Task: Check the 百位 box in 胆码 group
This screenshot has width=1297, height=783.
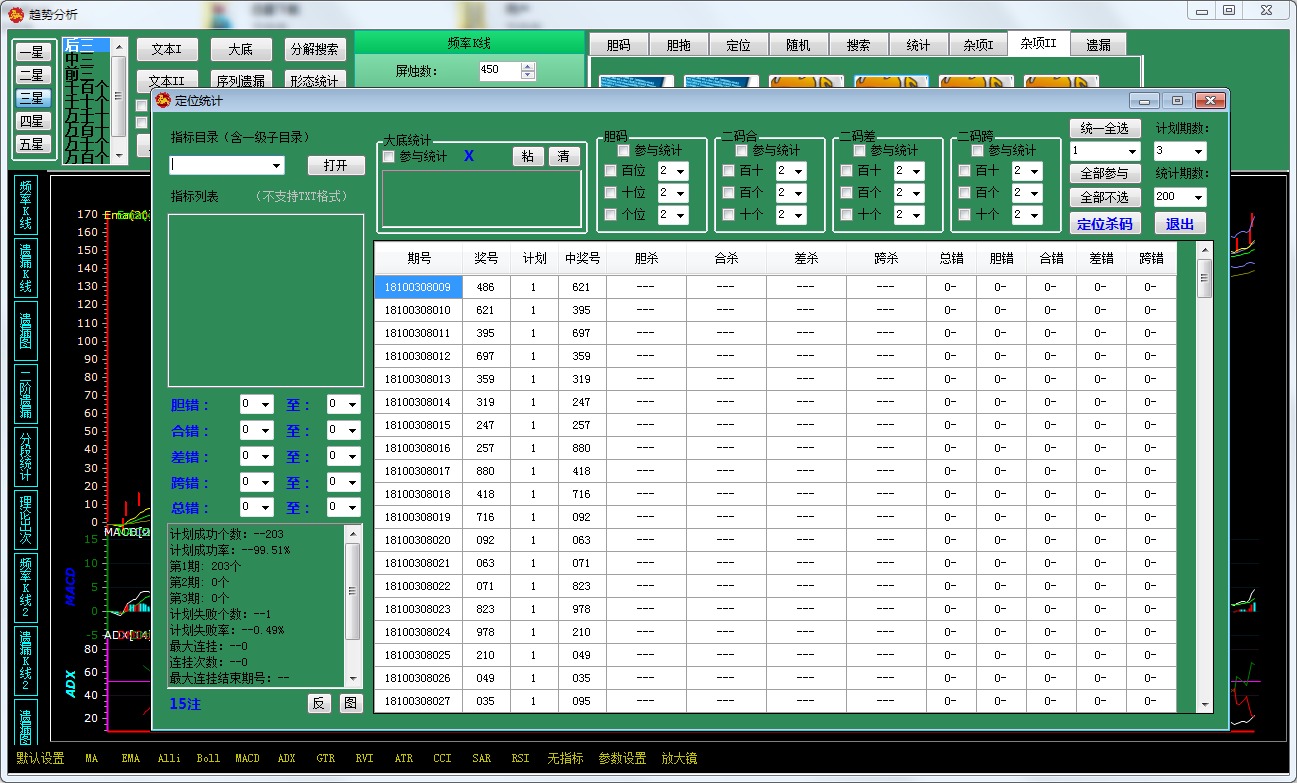Action: pos(610,171)
